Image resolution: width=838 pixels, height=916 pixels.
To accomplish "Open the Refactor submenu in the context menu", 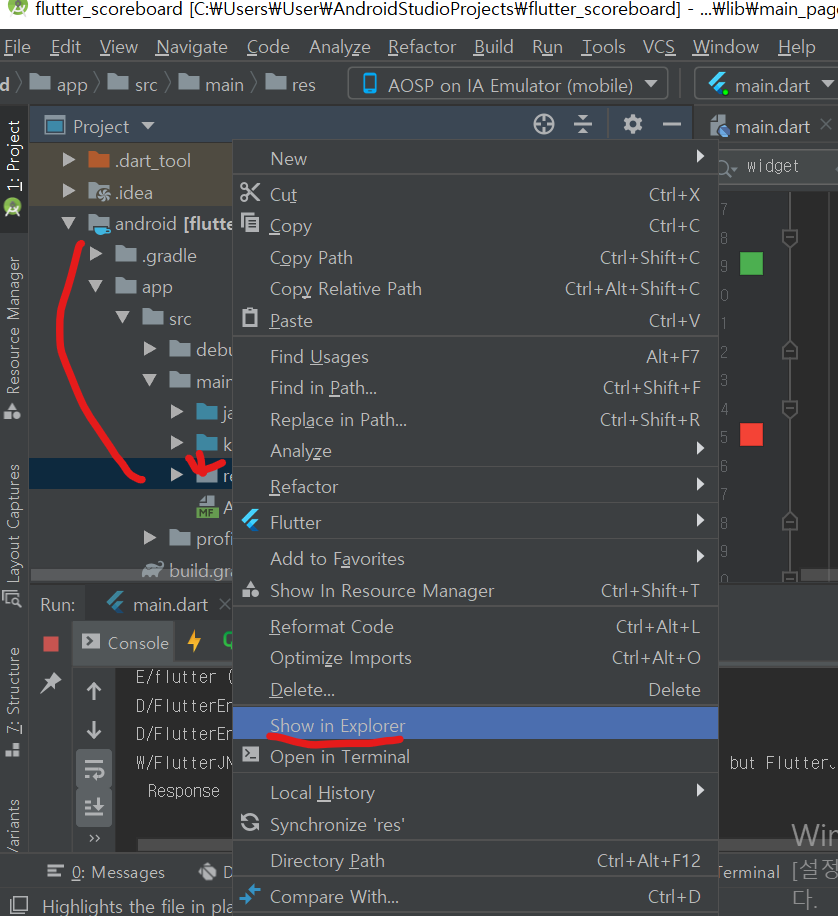I will pyautogui.click(x=475, y=486).
